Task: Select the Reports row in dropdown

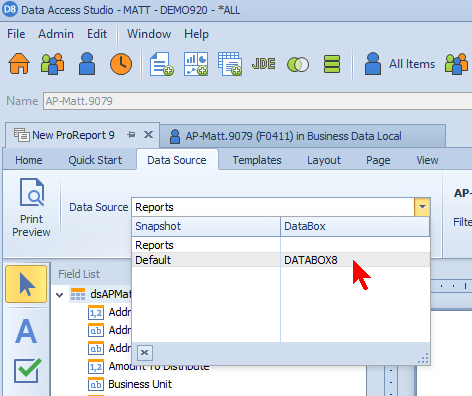Action: pos(281,245)
